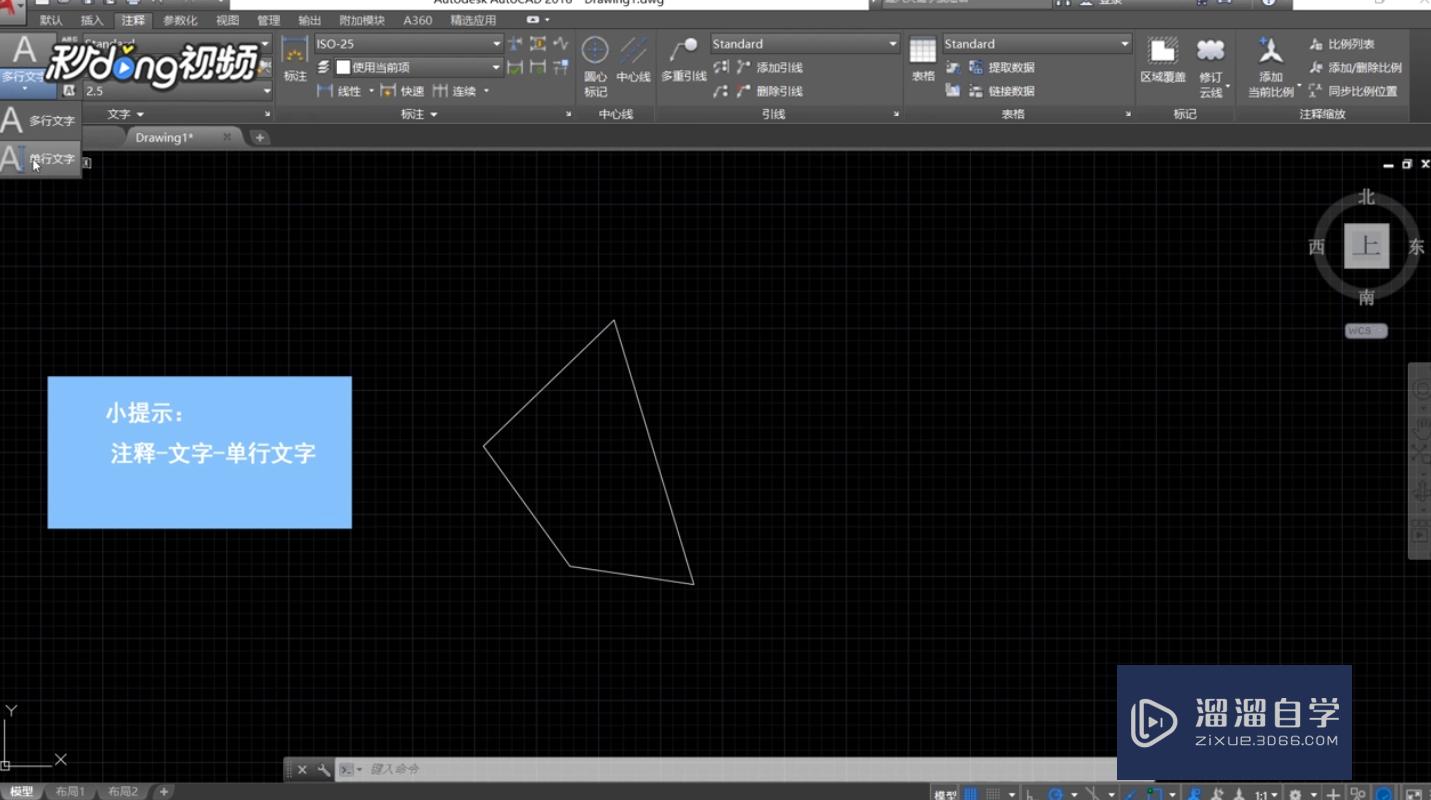
Task: Open the 引线 panel dialog launcher arrow
Action: coord(895,115)
